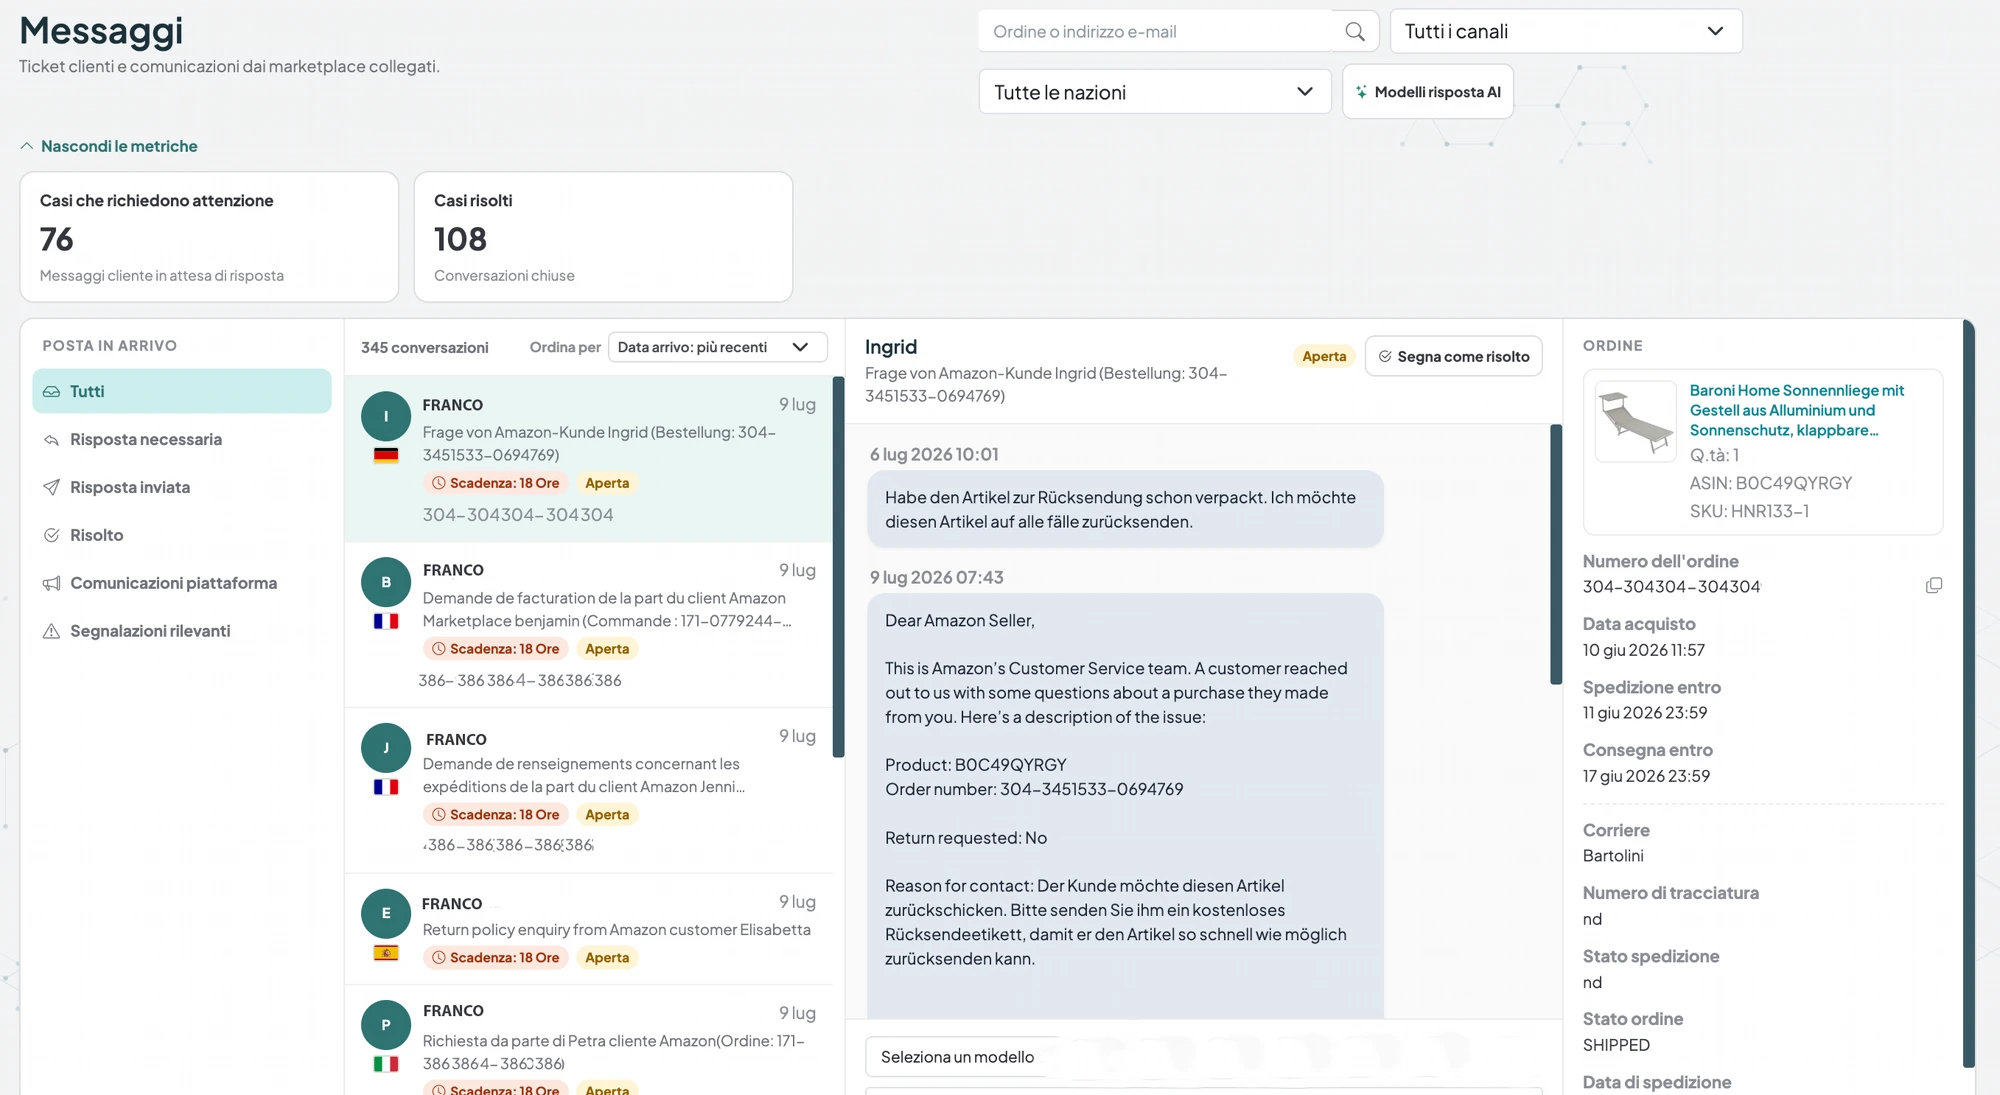
Task: Click the order panel scrollbar
Action: [x=1968, y=694]
